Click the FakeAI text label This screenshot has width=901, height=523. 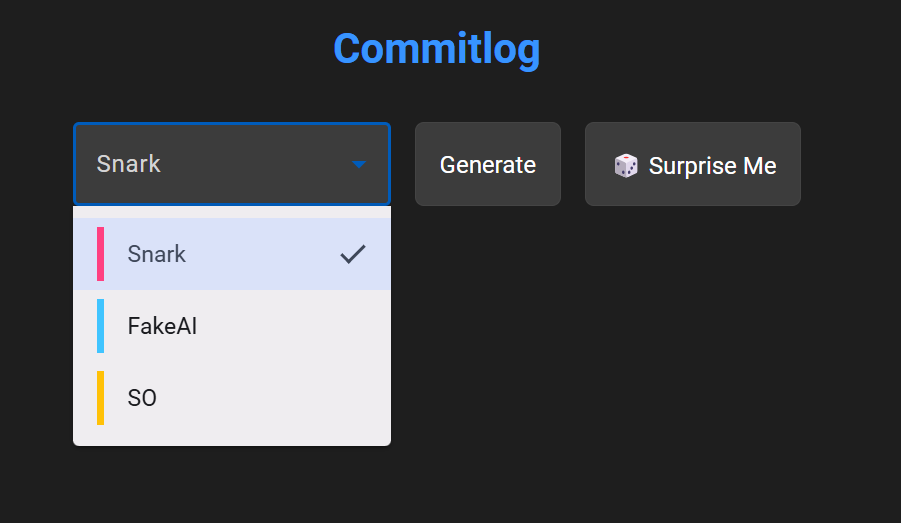click(x=162, y=326)
